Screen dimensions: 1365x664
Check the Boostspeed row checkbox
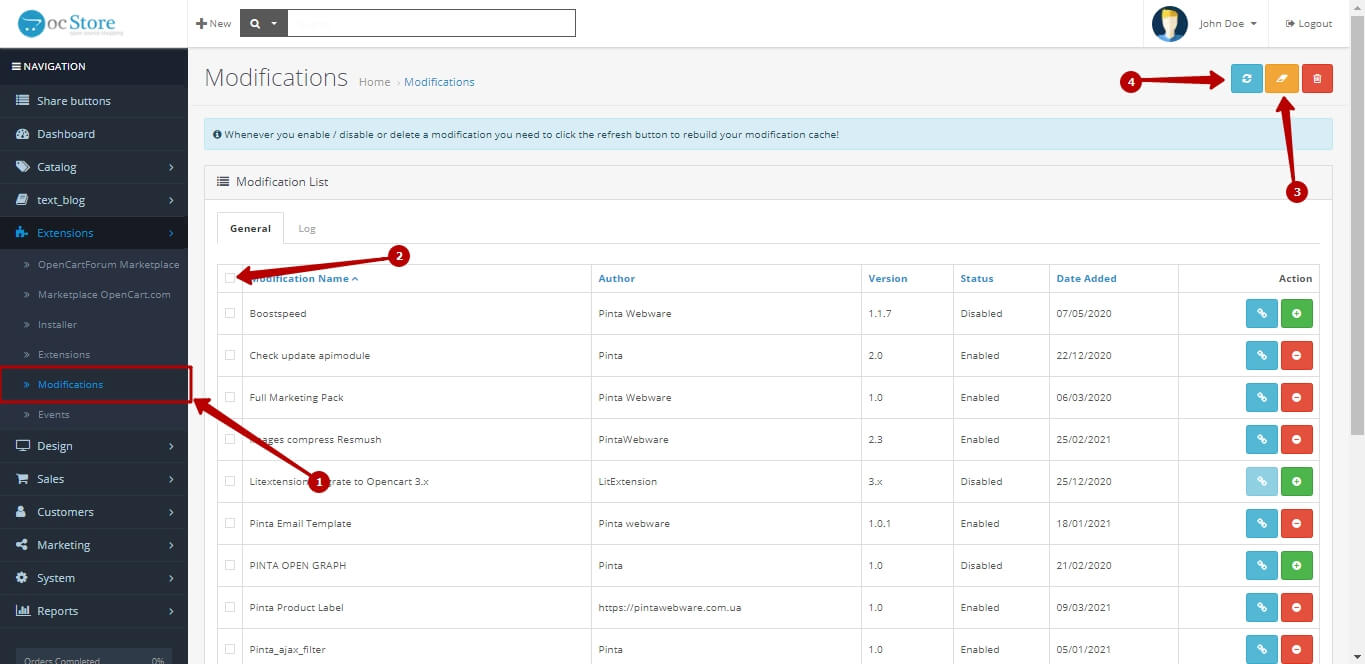[230, 313]
